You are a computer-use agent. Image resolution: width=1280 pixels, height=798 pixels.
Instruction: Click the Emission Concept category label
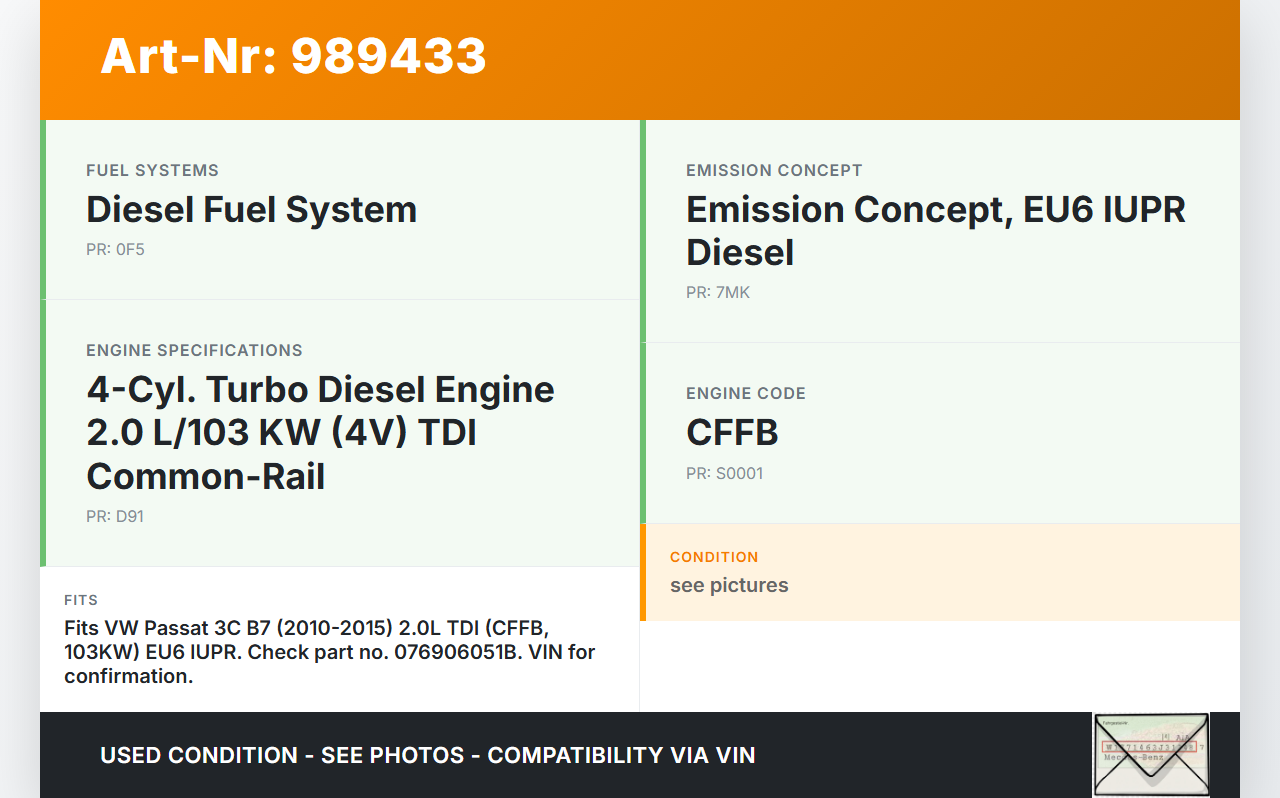[x=774, y=171]
